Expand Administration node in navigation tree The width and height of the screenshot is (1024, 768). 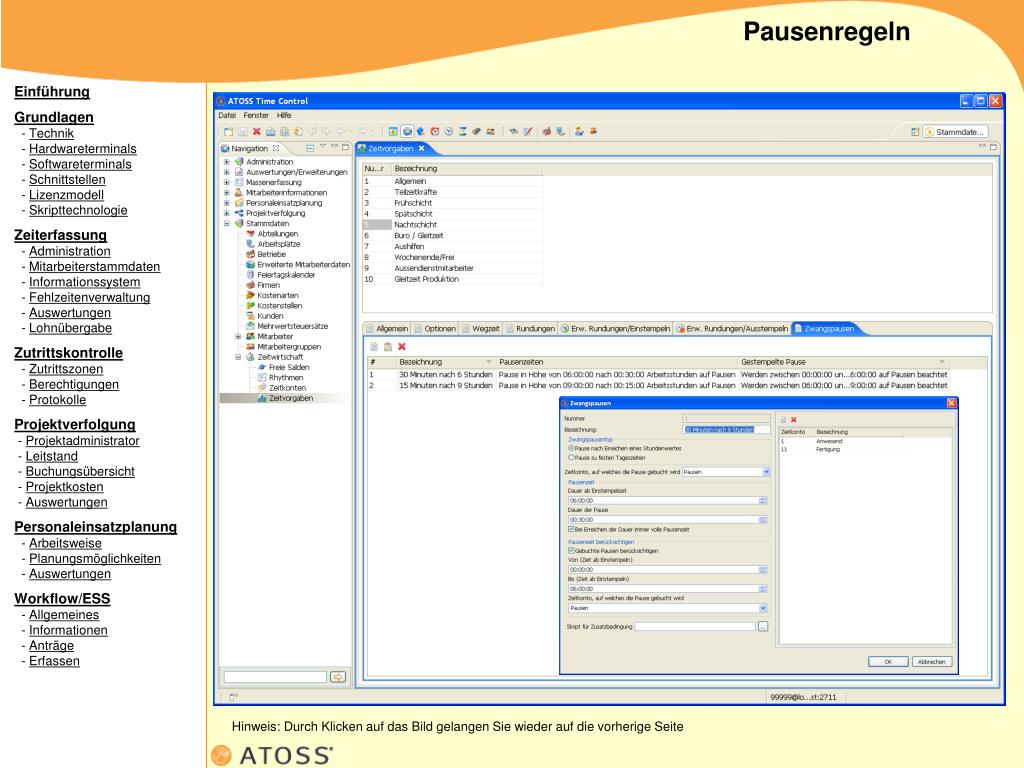coord(227,161)
